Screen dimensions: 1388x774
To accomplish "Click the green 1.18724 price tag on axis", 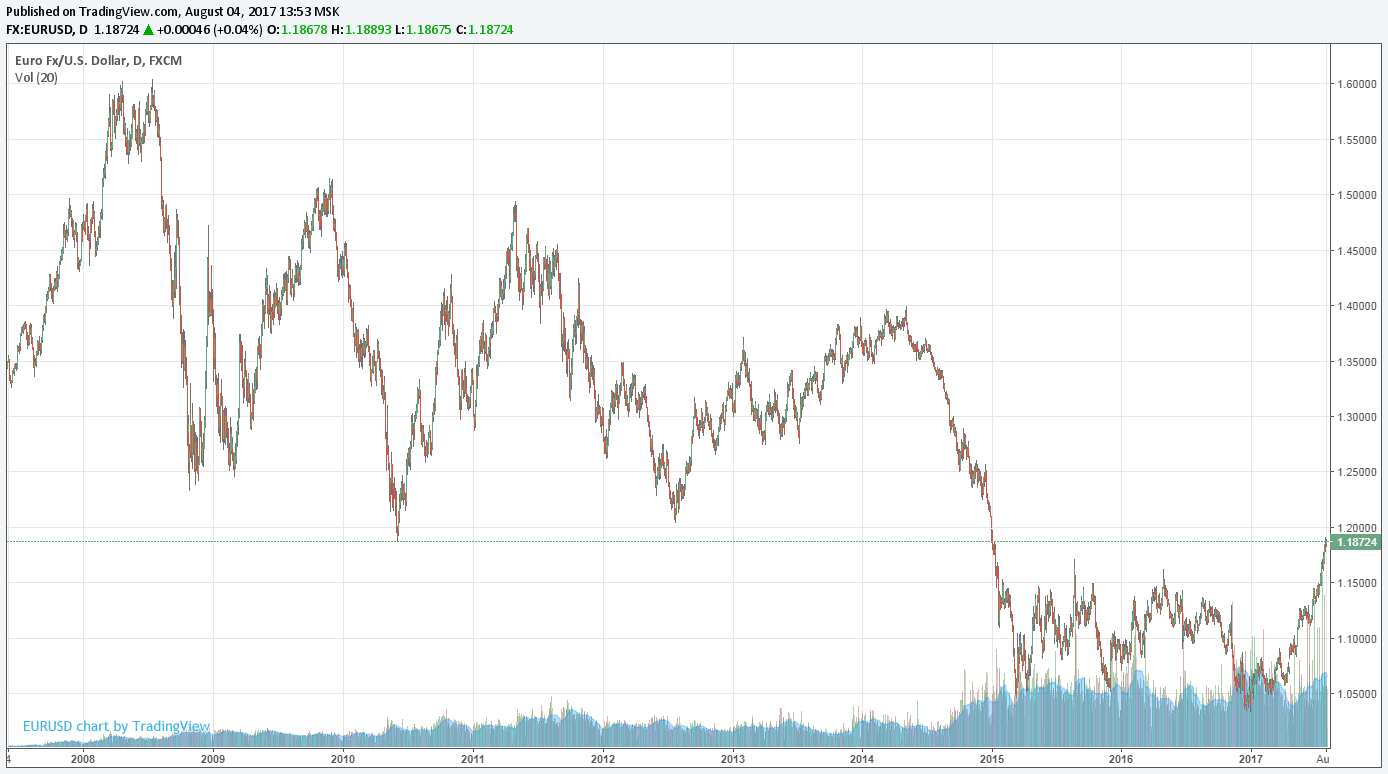I will 1355,542.
